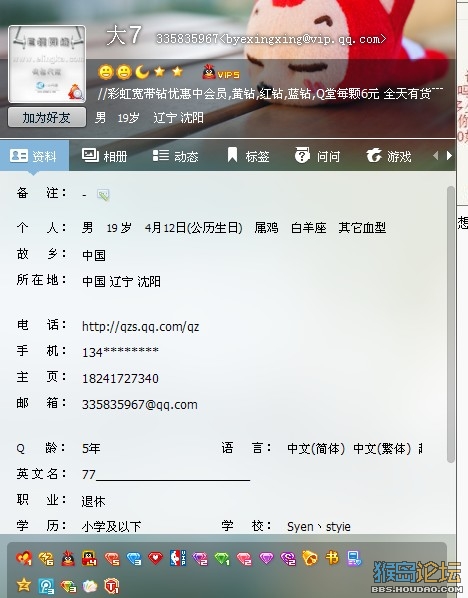Click the nickname 大7
Image resolution: width=468 pixels, height=598 pixels.
click(x=124, y=35)
